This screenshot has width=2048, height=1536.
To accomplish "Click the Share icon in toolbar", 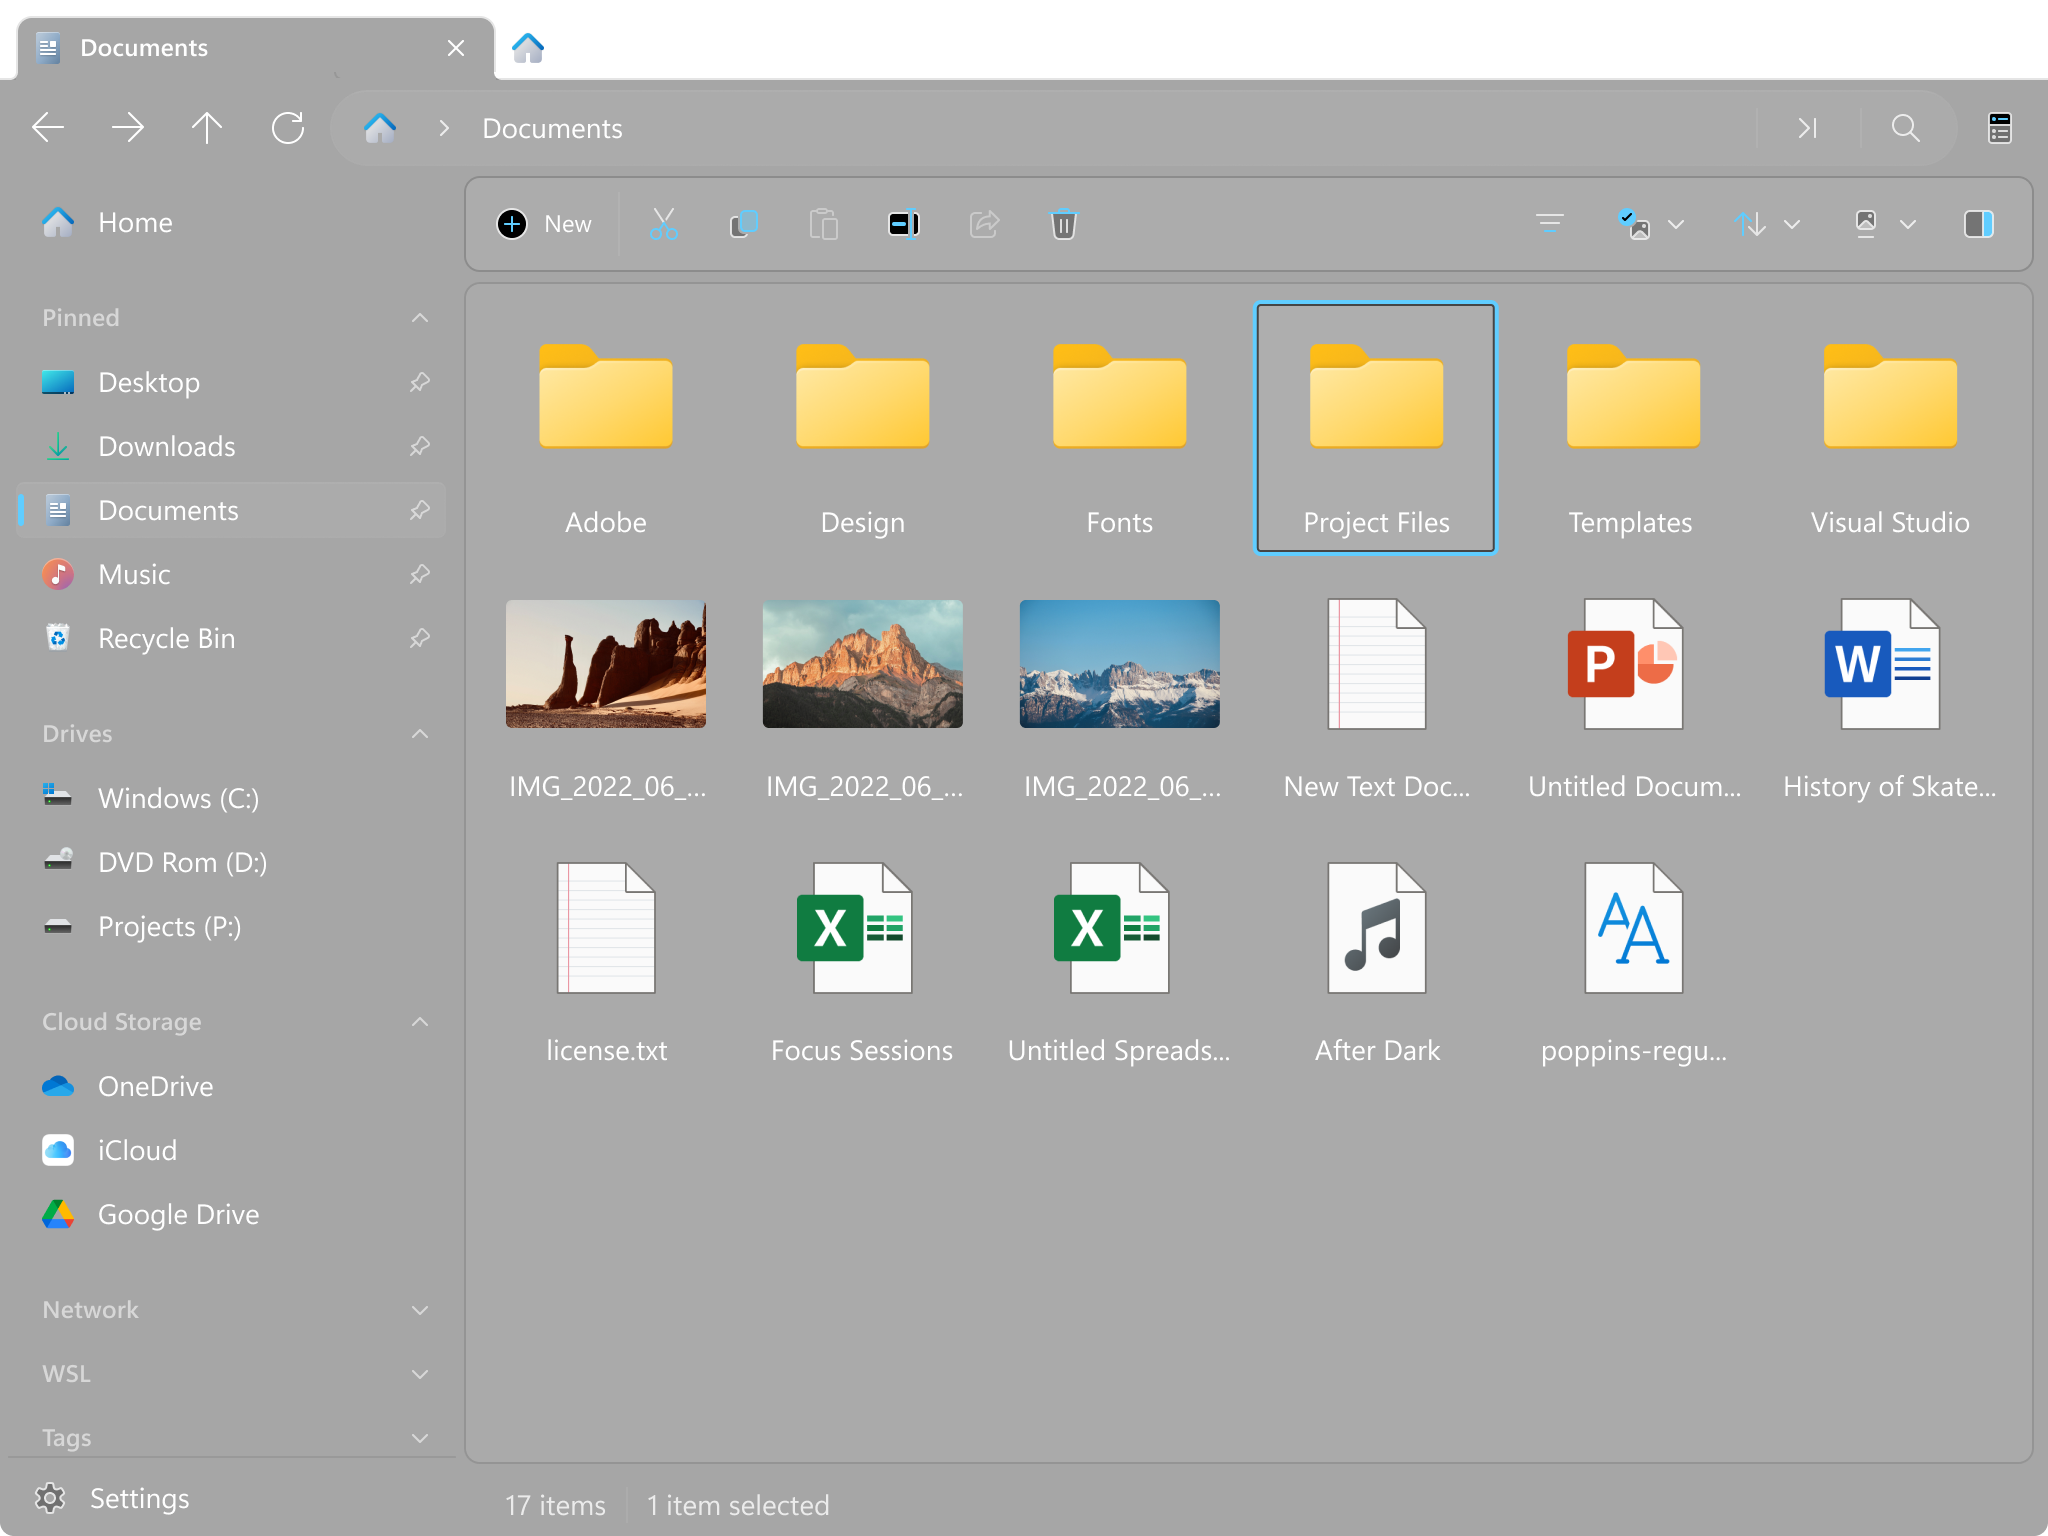I will (984, 224).
